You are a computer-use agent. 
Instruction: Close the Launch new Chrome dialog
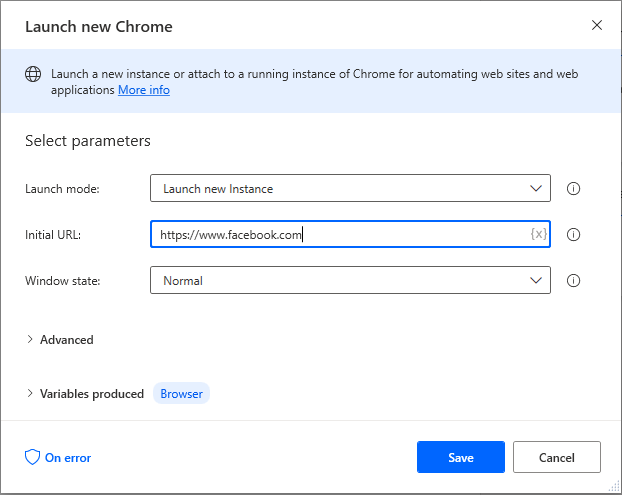coord(597,26)
